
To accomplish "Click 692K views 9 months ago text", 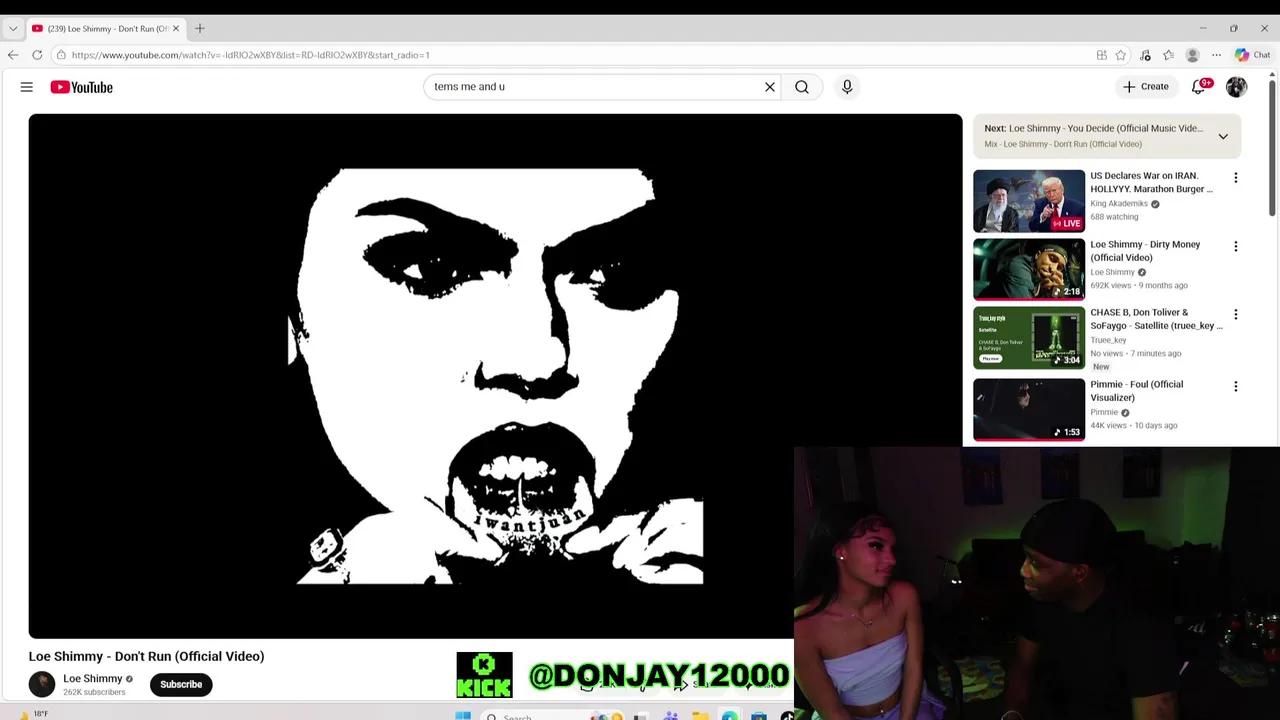I will point(1139,285).
